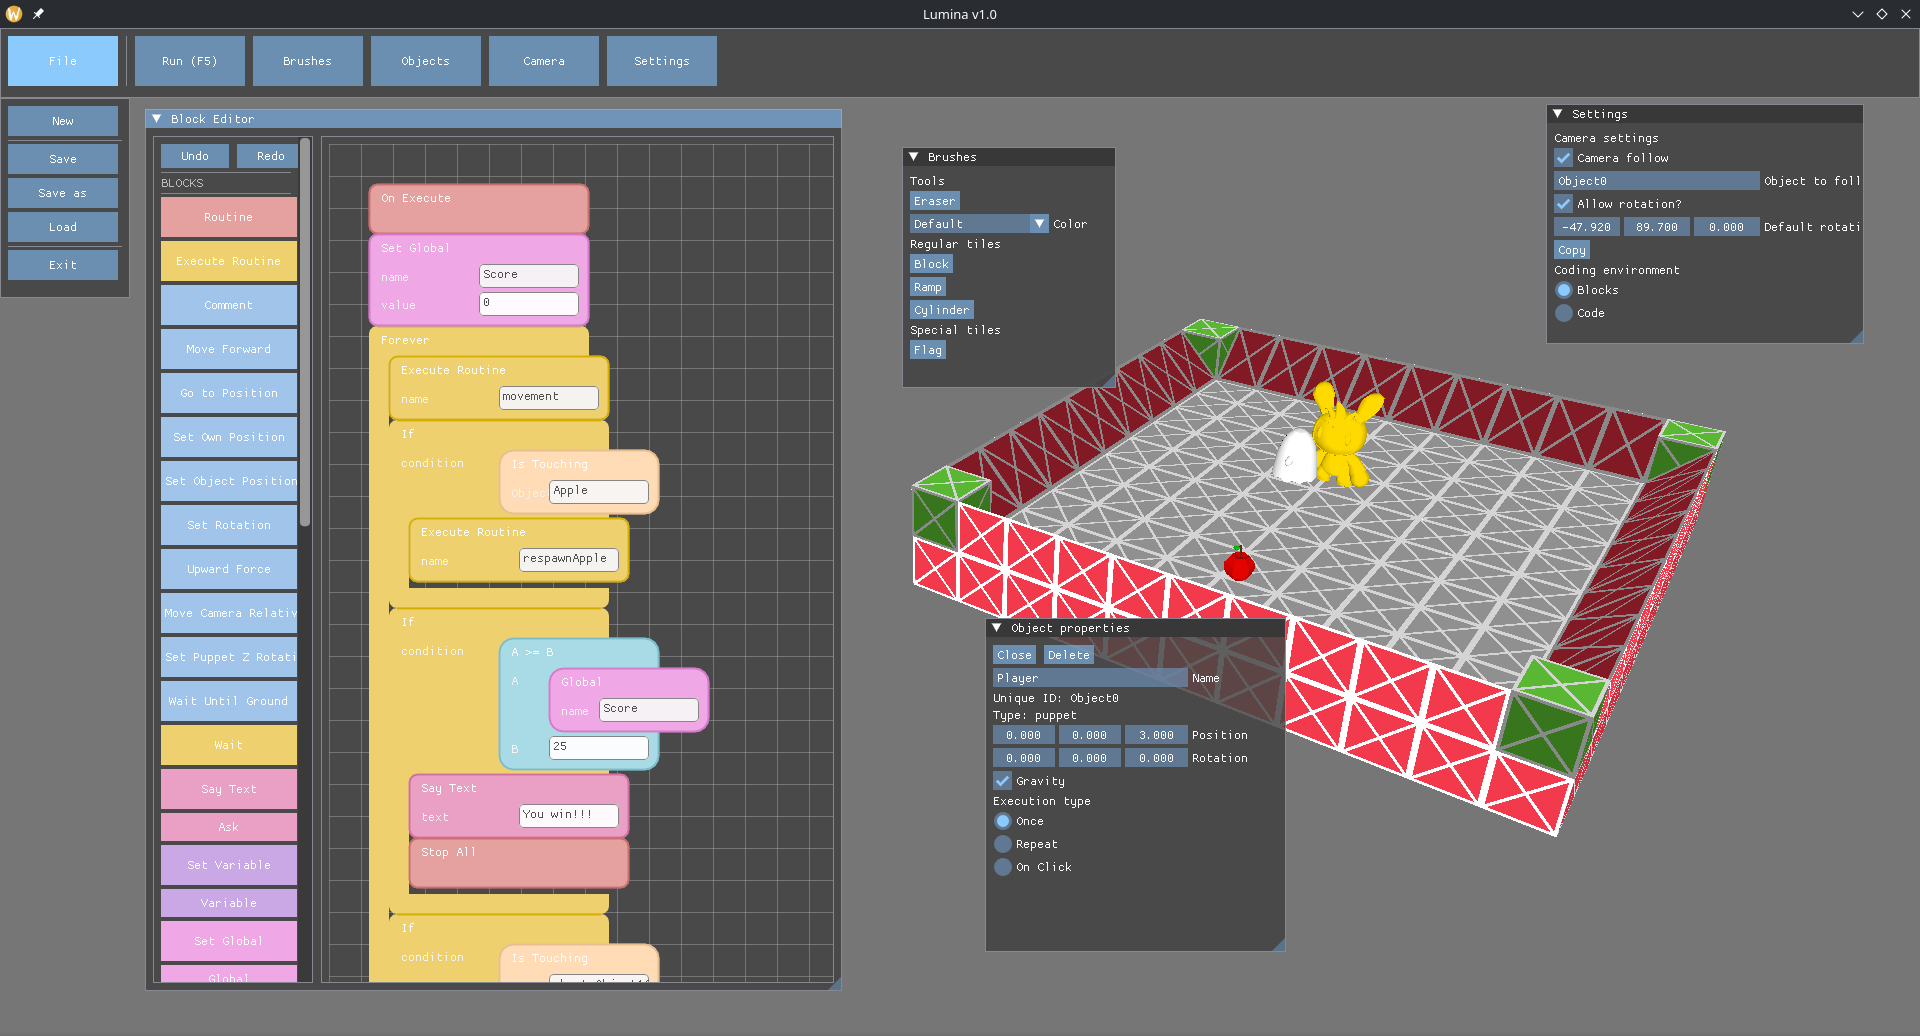Open the Settings menu in top bar

coord(662,61)
